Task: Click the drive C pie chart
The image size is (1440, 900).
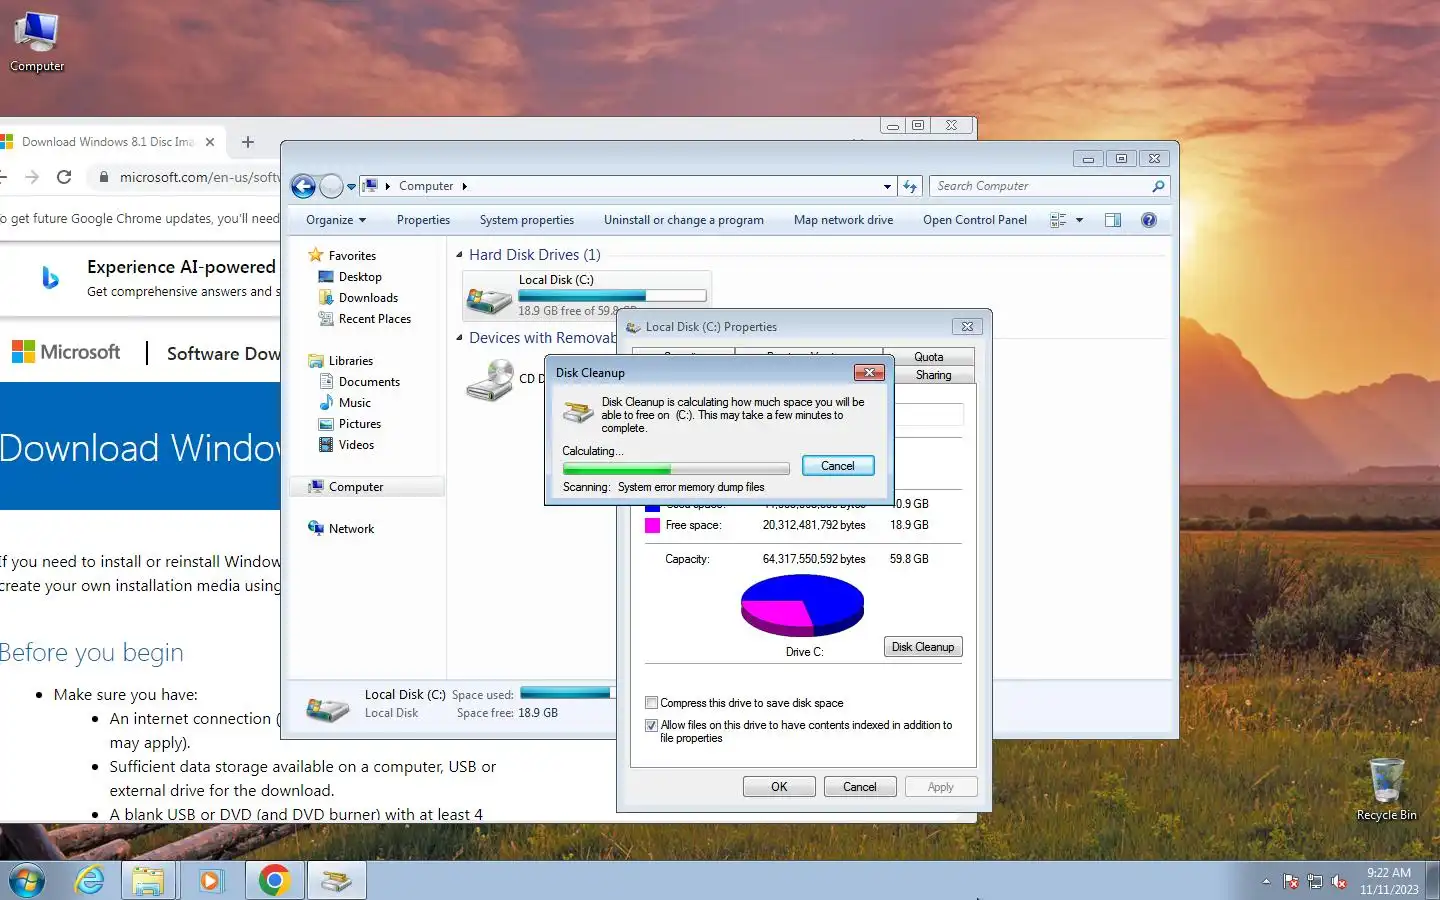Action: coord(802,606)
